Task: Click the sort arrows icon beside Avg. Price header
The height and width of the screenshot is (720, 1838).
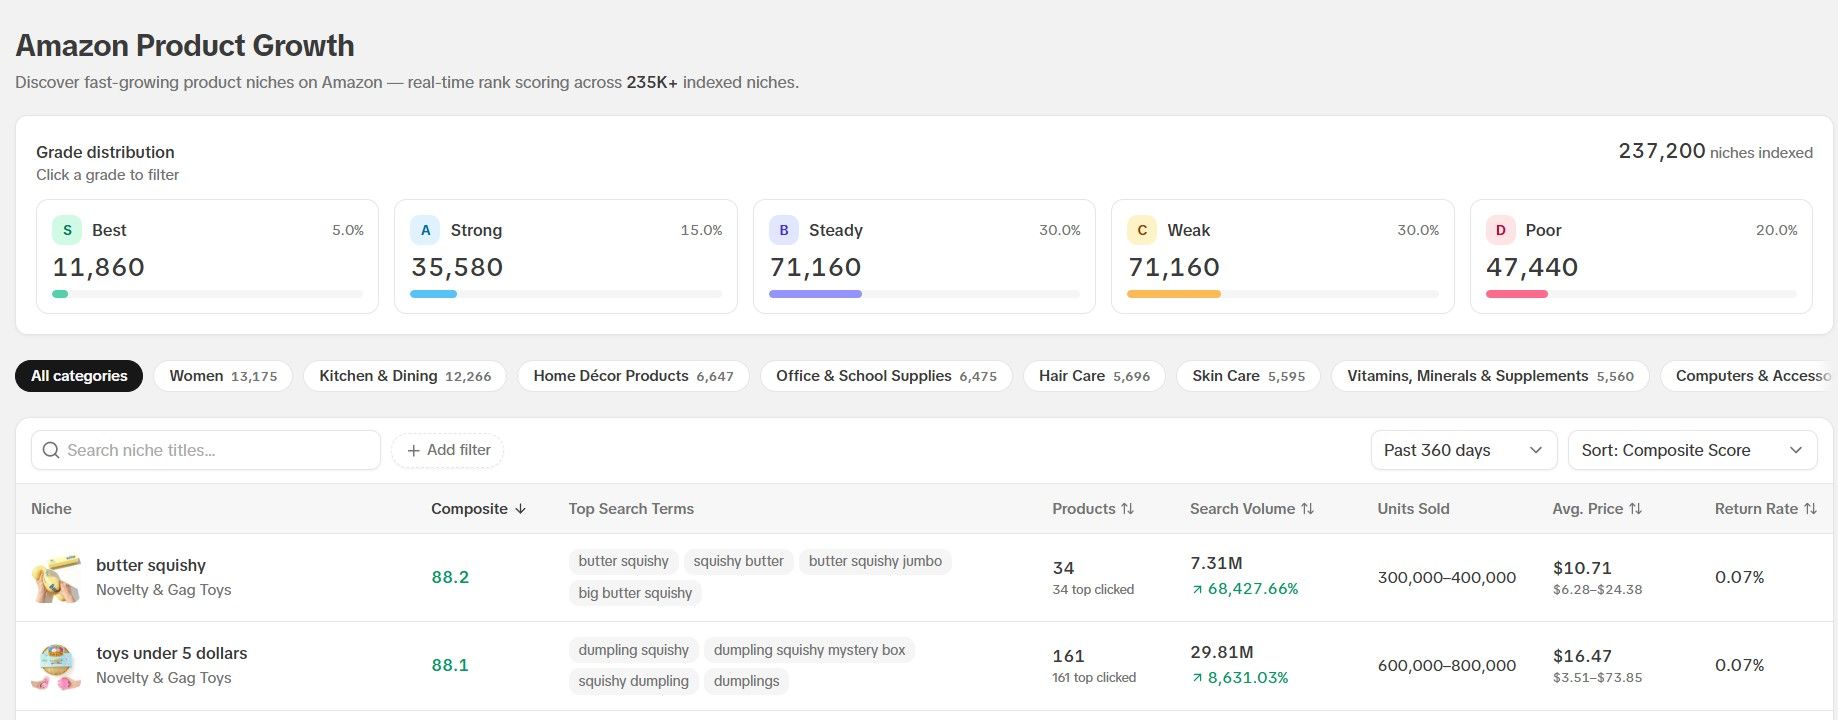Action: (1635, 509)
